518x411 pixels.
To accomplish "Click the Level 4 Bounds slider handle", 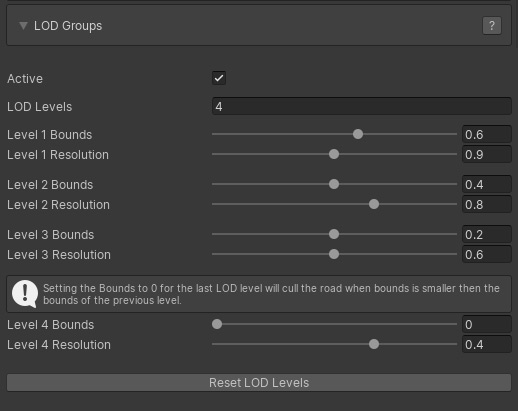I will click(x=217, y=324).
